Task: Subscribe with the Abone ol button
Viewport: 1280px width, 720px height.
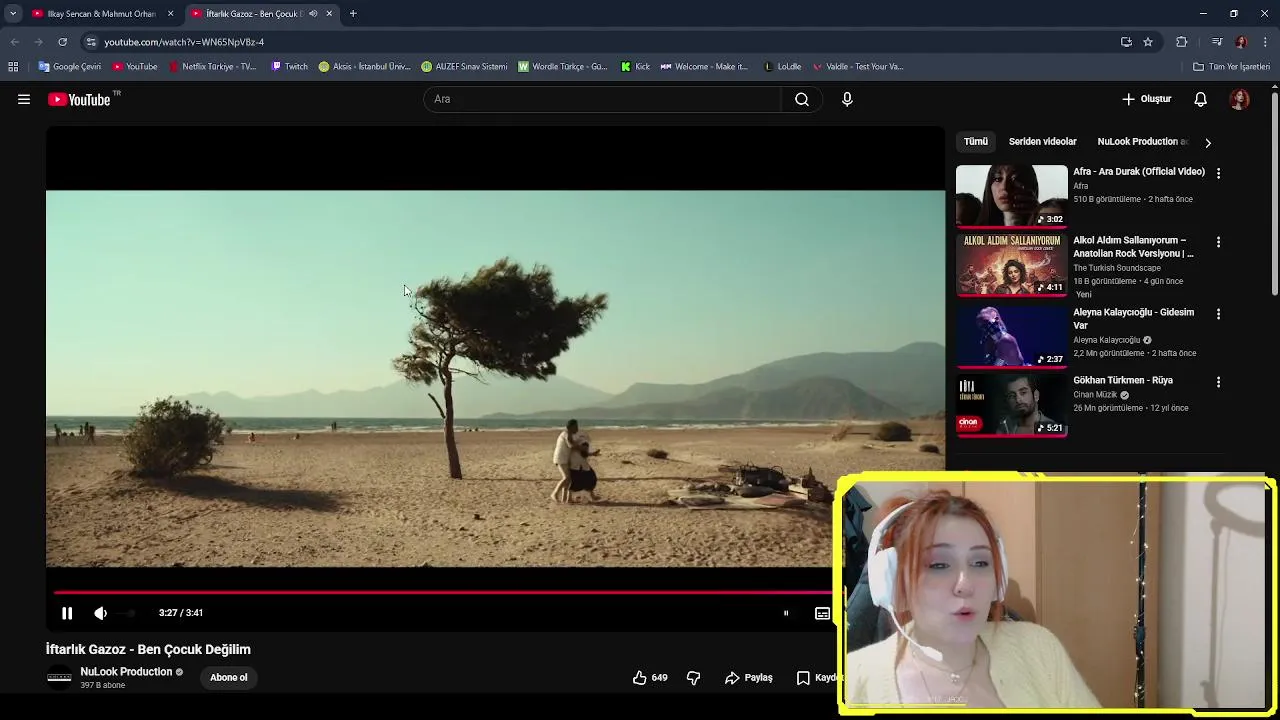Action: pyautogui.click(x=229, y=677)
